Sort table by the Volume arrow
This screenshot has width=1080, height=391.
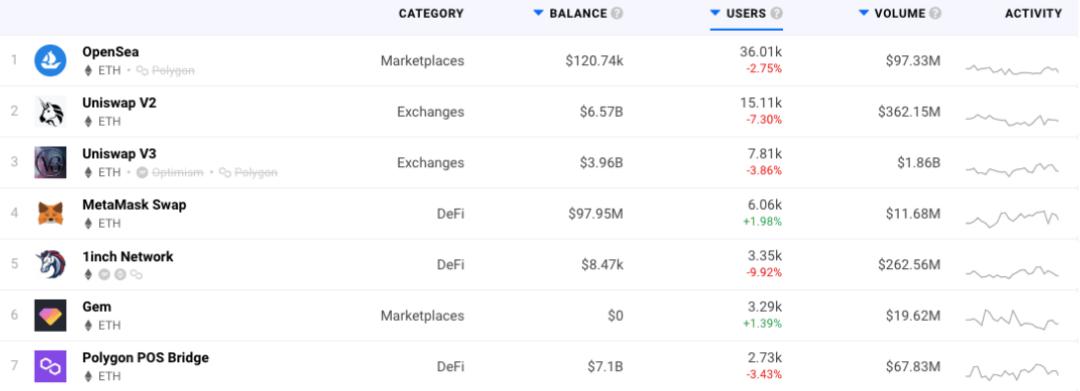tap(864, 13)
